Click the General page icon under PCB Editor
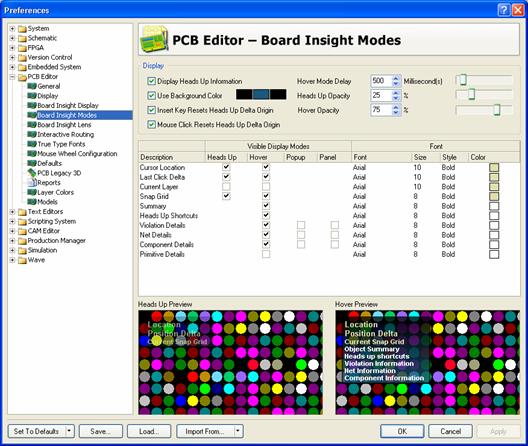The image size is (528, 446). pos(32,86)
